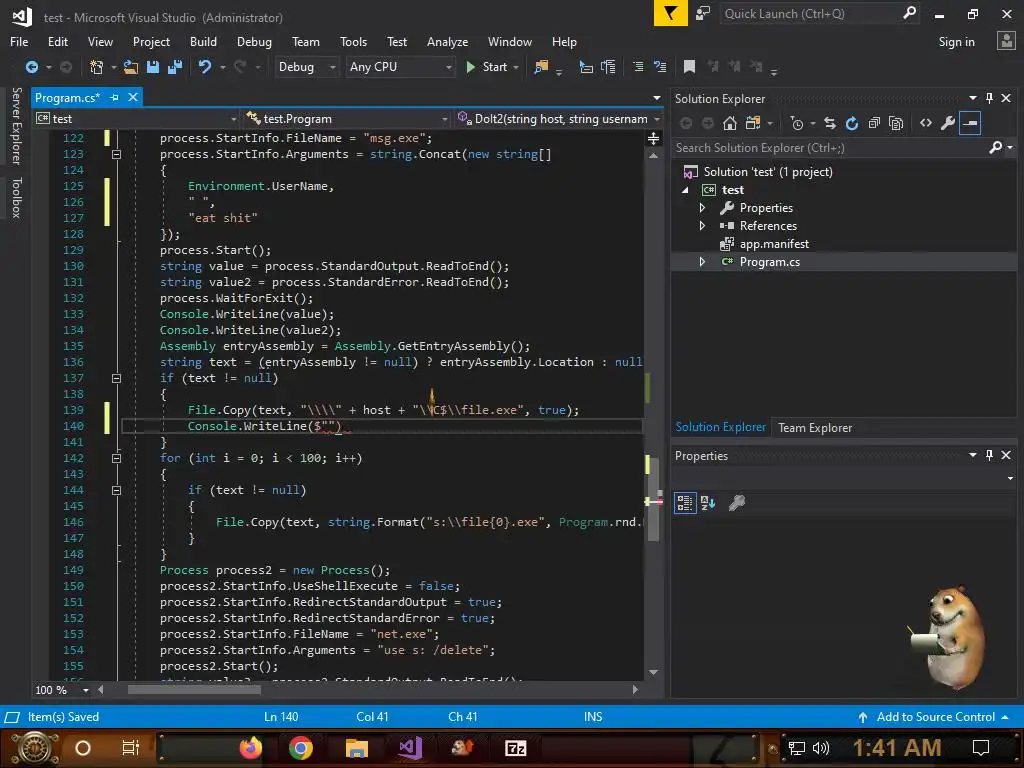Image resolution: width=1024 pixels, height=768 pixels.
Task: Click the Pending Changes Filter clock icon
Action: point(797,123)
